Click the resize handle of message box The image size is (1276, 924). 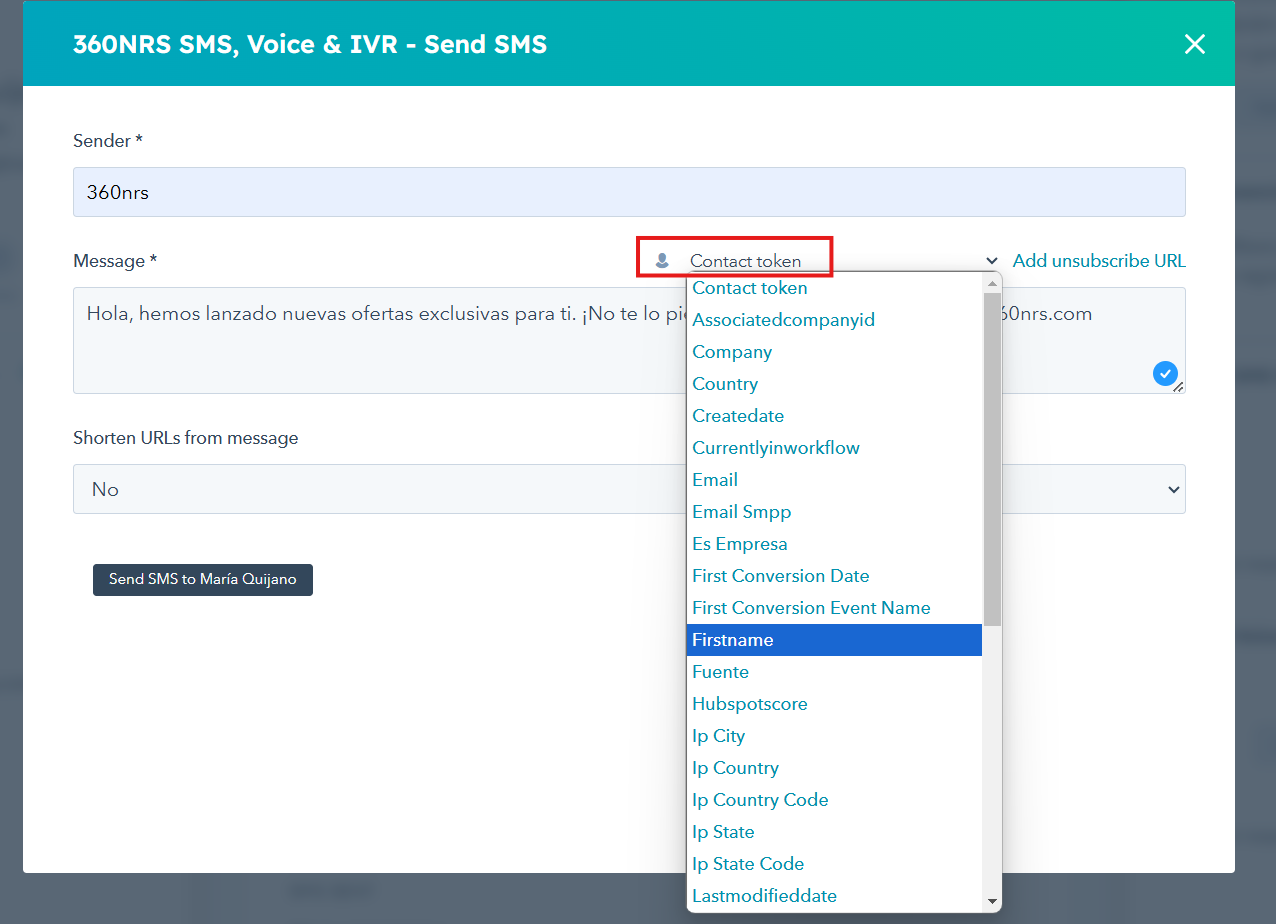pos(1178,386)
